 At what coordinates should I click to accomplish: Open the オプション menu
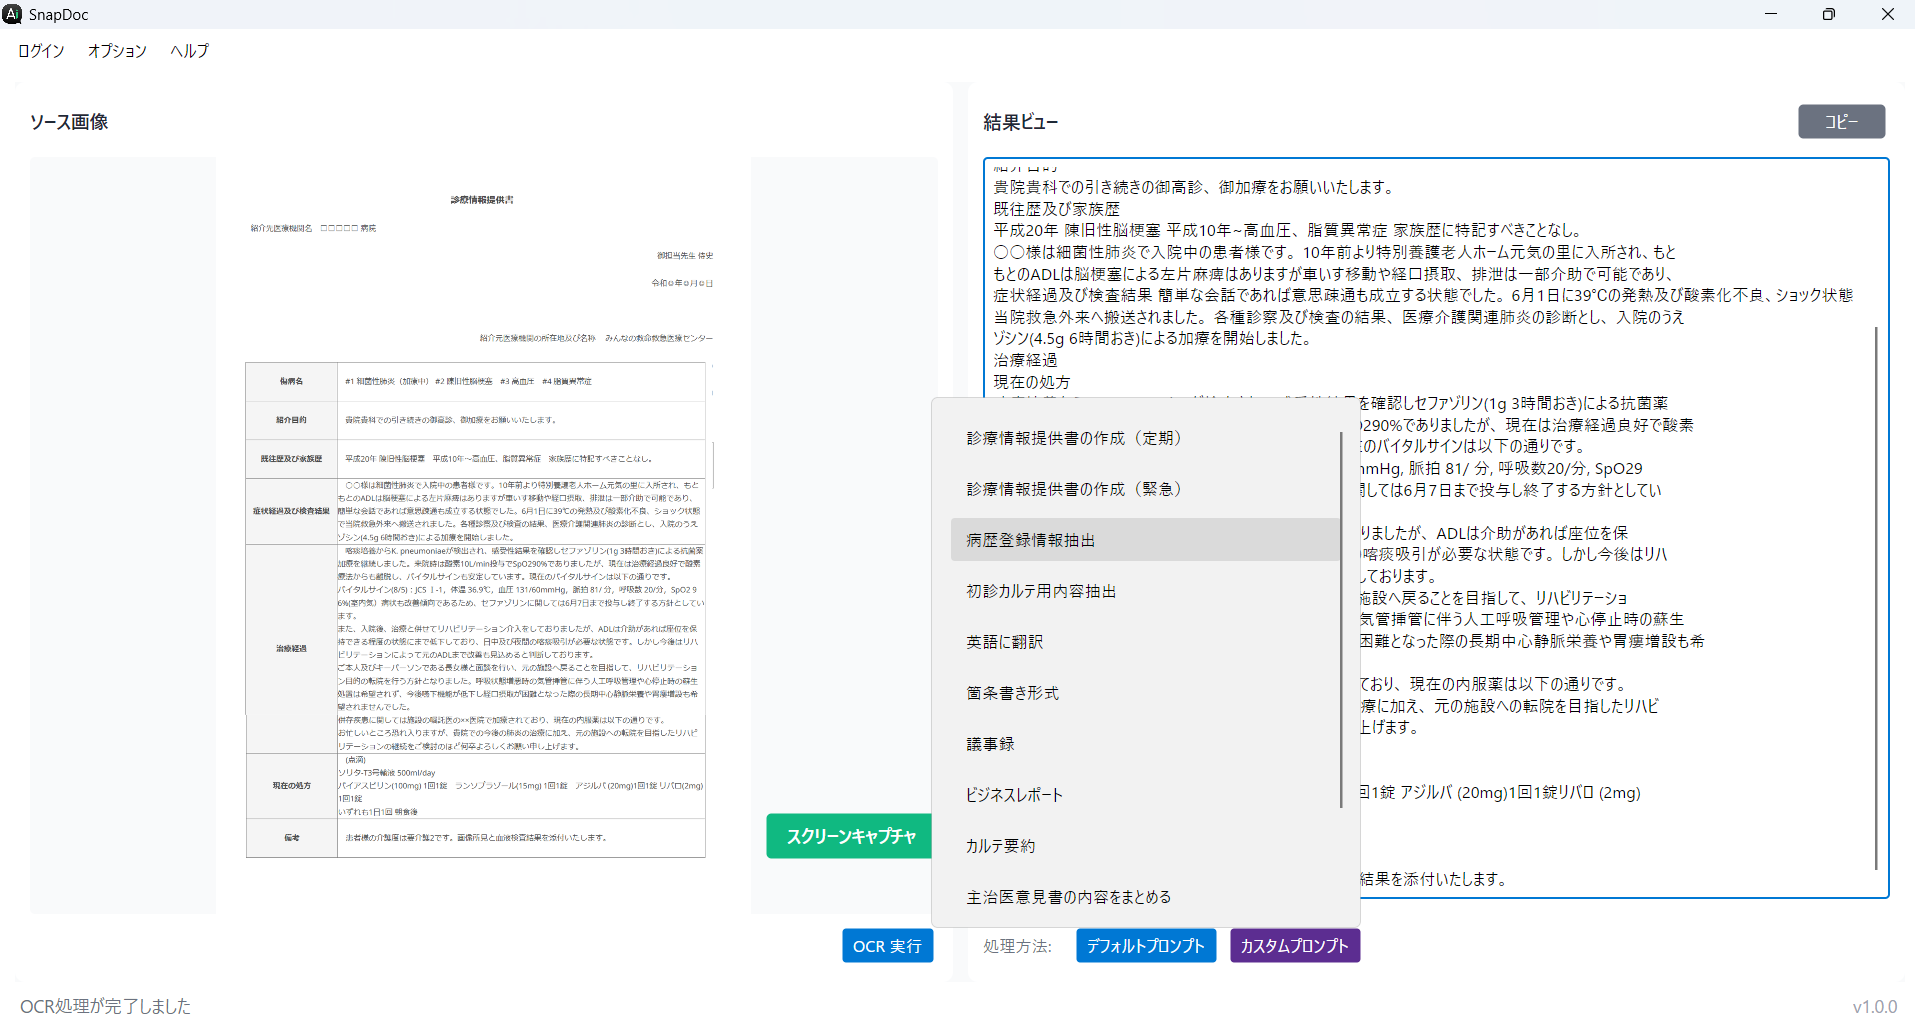pyautogui.click(x=117, y=51)
